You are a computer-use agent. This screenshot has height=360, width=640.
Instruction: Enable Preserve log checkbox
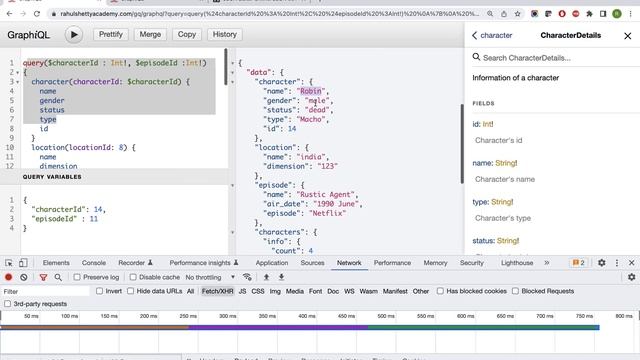(x=77, y=277)
